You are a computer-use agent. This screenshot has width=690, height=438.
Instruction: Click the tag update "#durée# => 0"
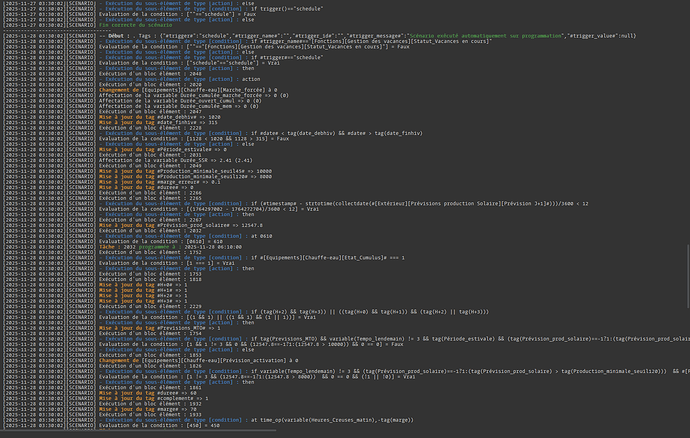[146, 188]
